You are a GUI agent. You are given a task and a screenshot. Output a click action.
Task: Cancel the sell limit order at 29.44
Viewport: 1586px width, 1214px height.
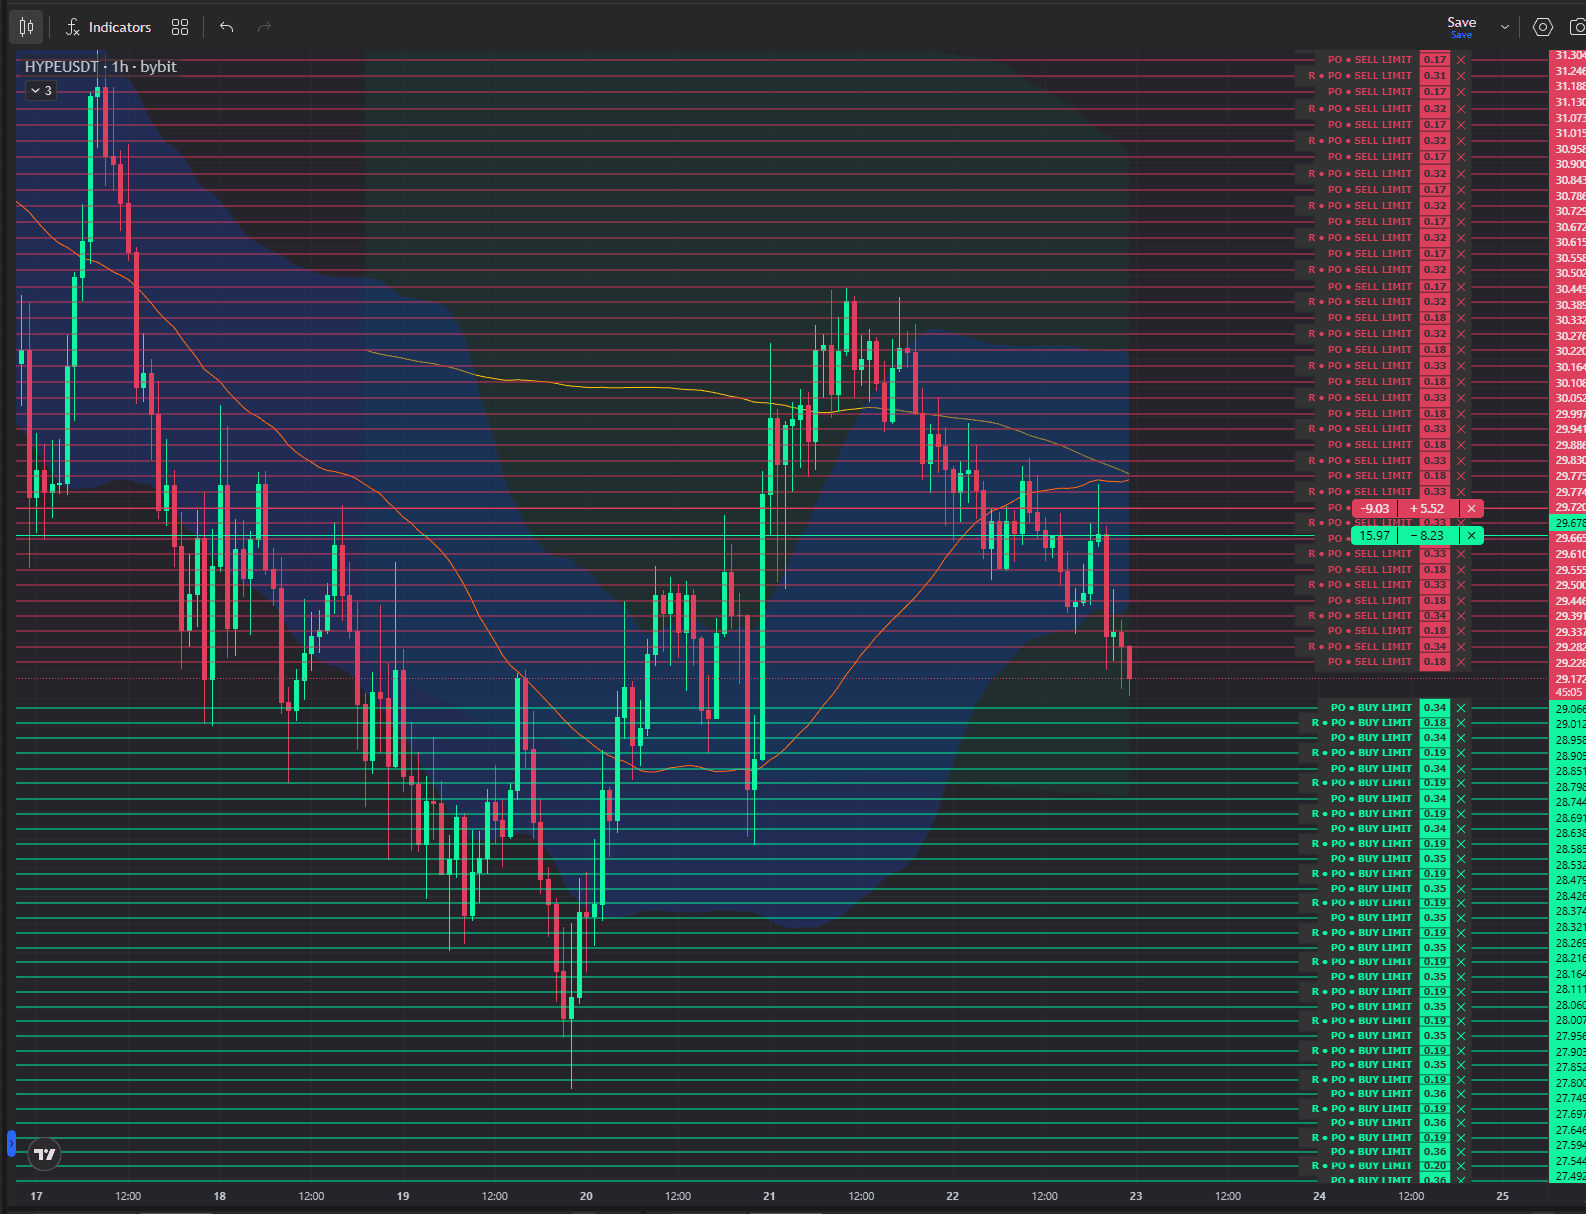pyautogui.click(x=1461, y=601)
